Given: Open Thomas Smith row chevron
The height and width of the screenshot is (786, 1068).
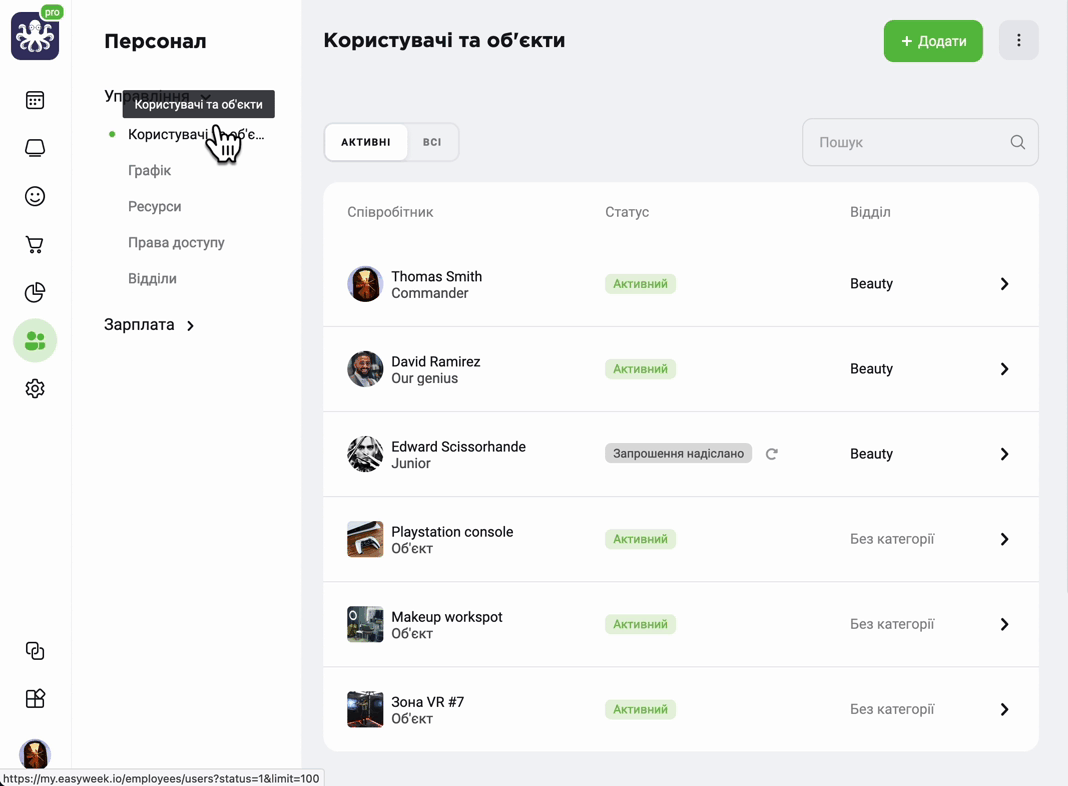Looking at the screenshot, I should pyautogui.click(x=1005, y=284).
